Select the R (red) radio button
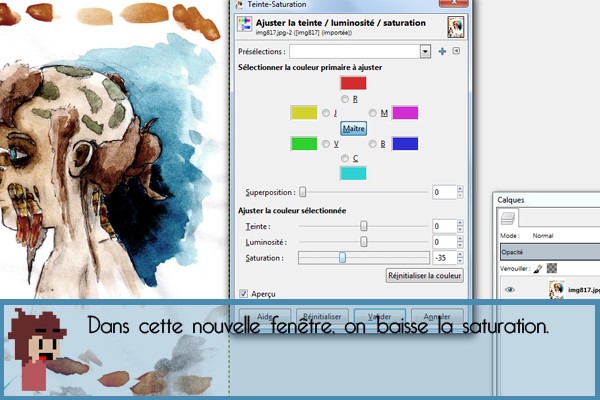 [345, 99]
